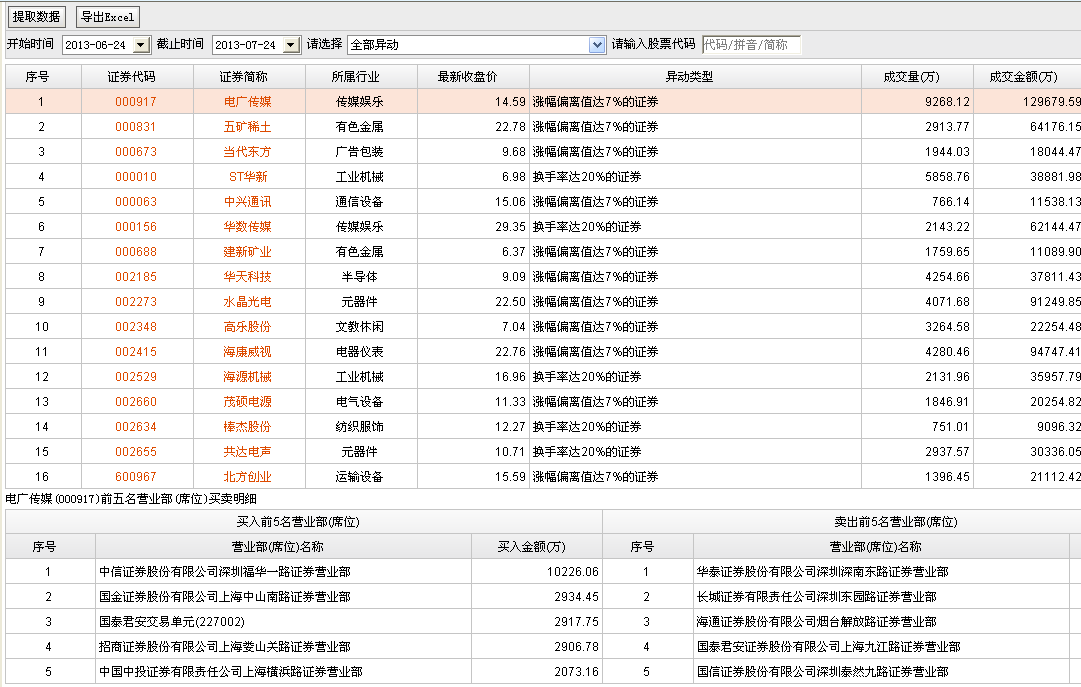The height and width of the screenshot is (687, 1081).
Task: Click the 茂硕电源 stock name
Action: pyautogui.click(x=247, y=402)
